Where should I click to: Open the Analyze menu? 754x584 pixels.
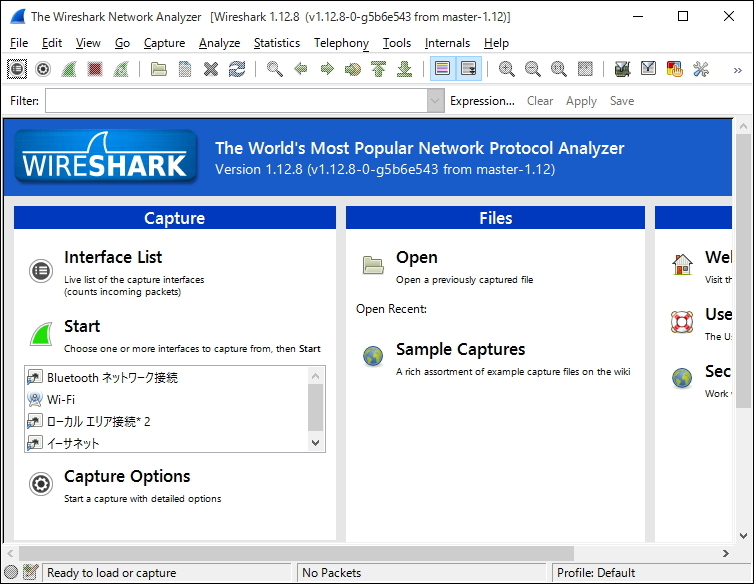219,43
